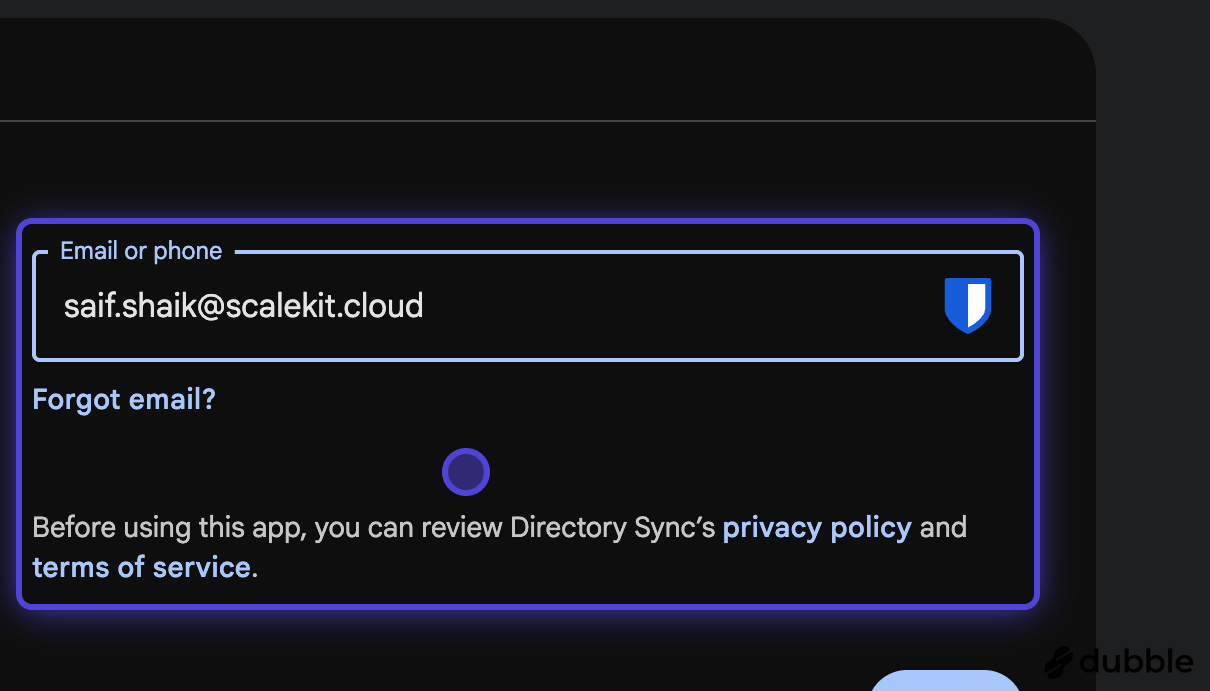Click the "dubble" watermark text
This screenshot has width=1210, height=691.
tap(1137, 662)
